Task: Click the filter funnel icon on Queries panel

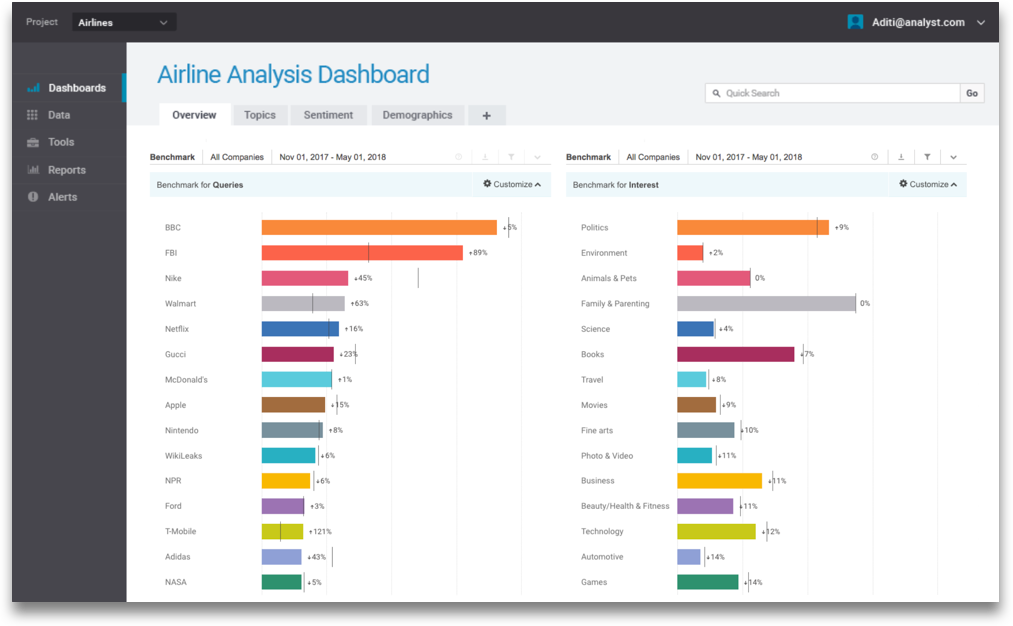Action: (511, 157)
